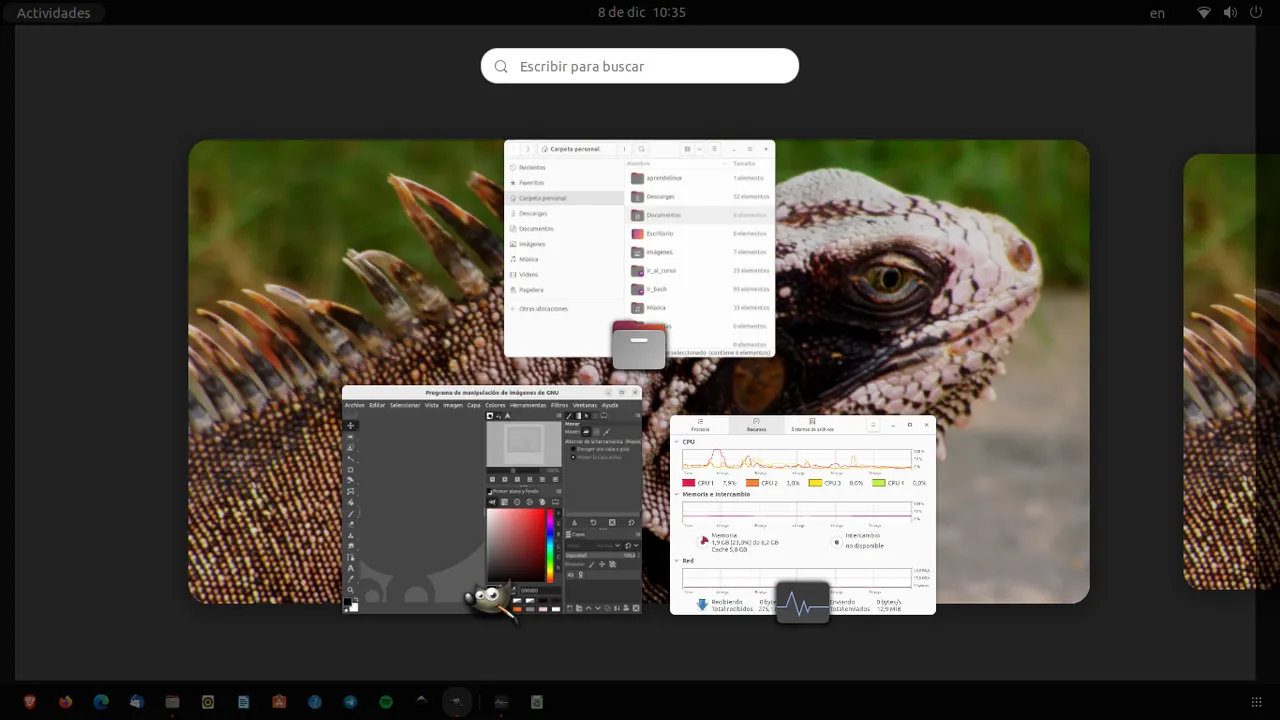This screenshot has width=1280, height=720.
Task: Launch Microsoft Edge from the dock
Action: [101, 702]
